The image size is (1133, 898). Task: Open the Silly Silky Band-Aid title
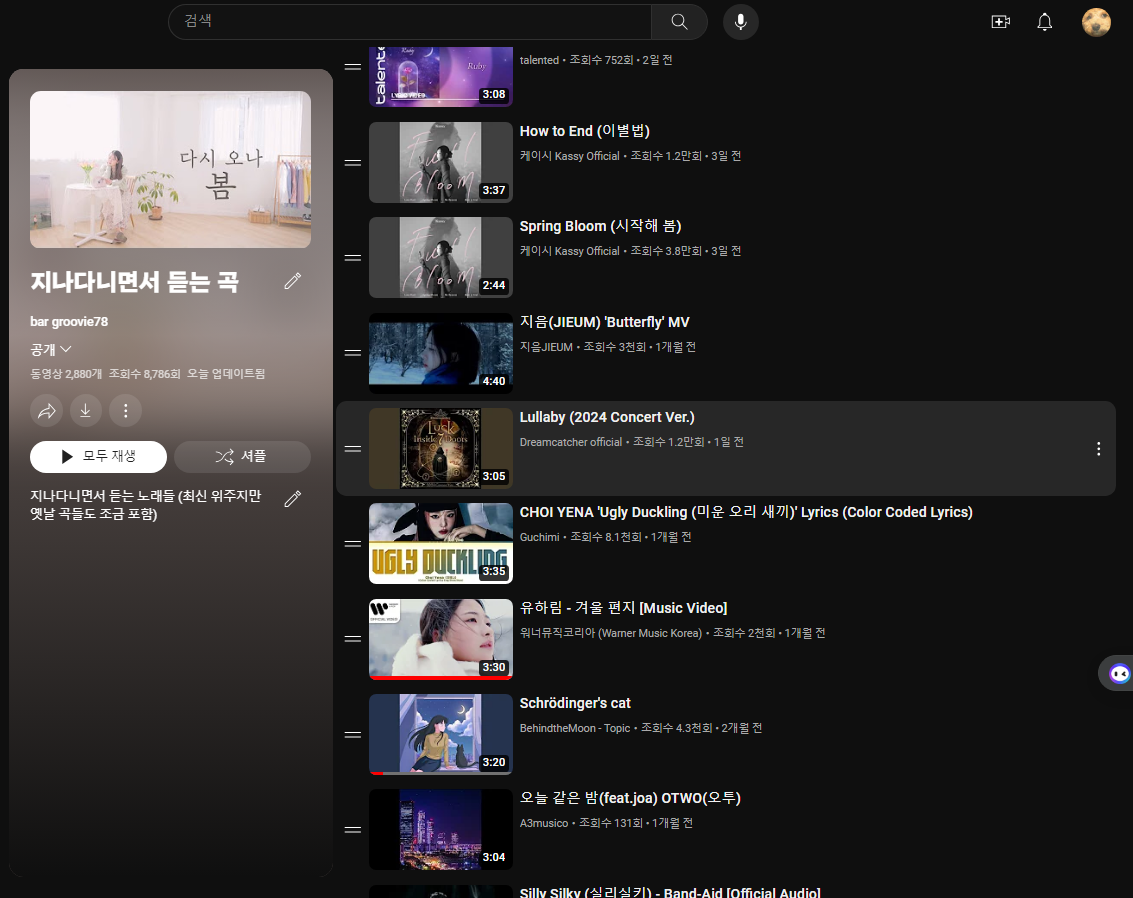[x=670, y=892]
